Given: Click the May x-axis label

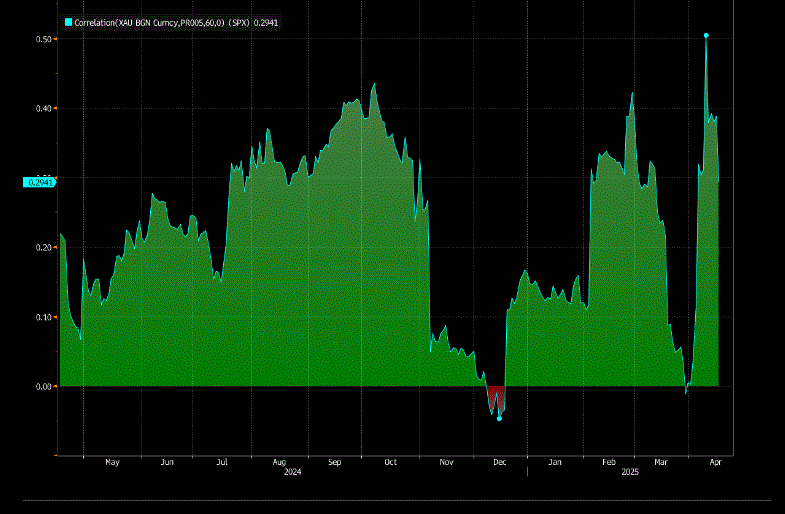Looking at the screenshot, I should click(x=112, y=462).
